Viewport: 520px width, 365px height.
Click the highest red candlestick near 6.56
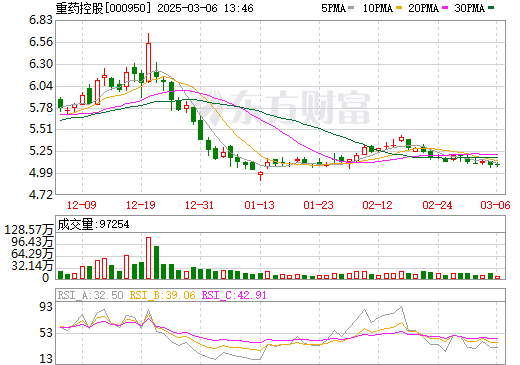(x=148, y=62)
